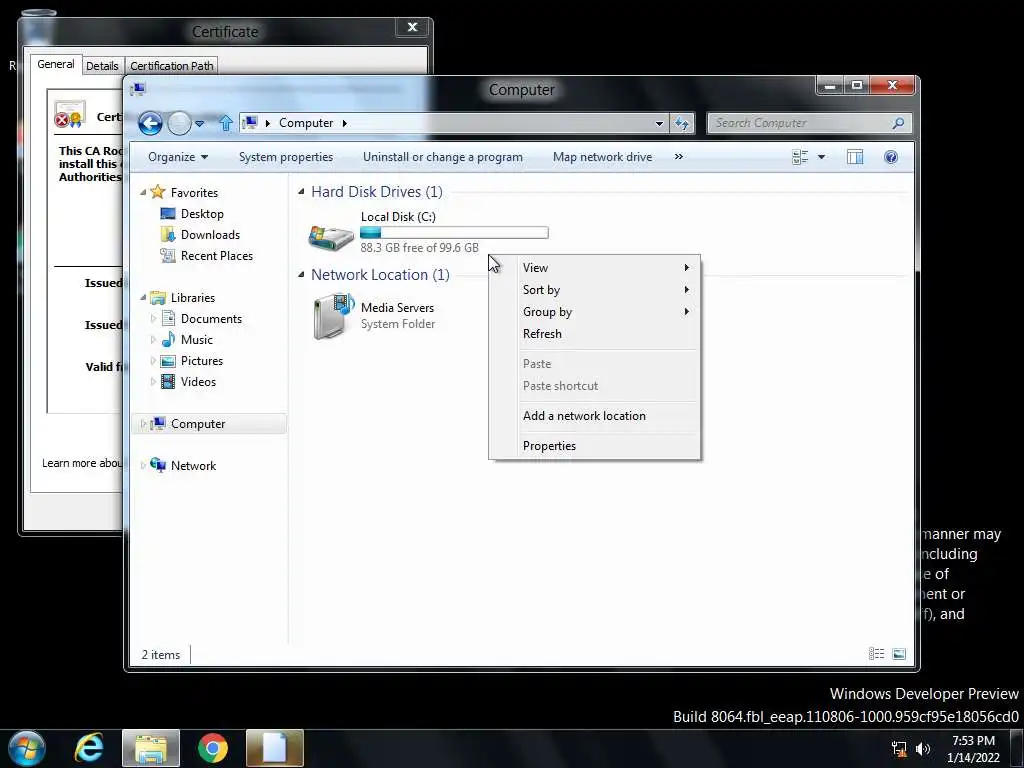Launch Google Chrome from taskbar
Screen dimensions: 1024x768
(x=212, y=748)
